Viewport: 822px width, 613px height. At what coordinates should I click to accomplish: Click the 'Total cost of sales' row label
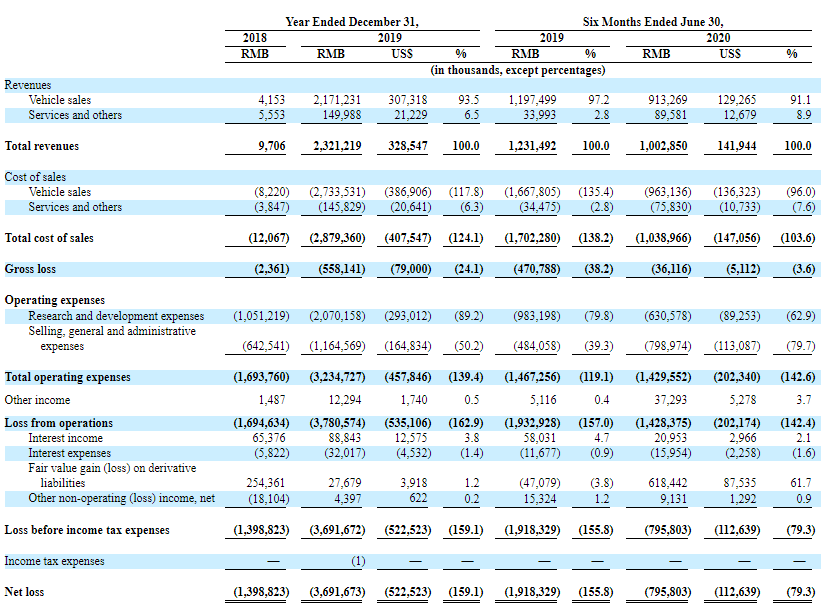pos(52,238)
